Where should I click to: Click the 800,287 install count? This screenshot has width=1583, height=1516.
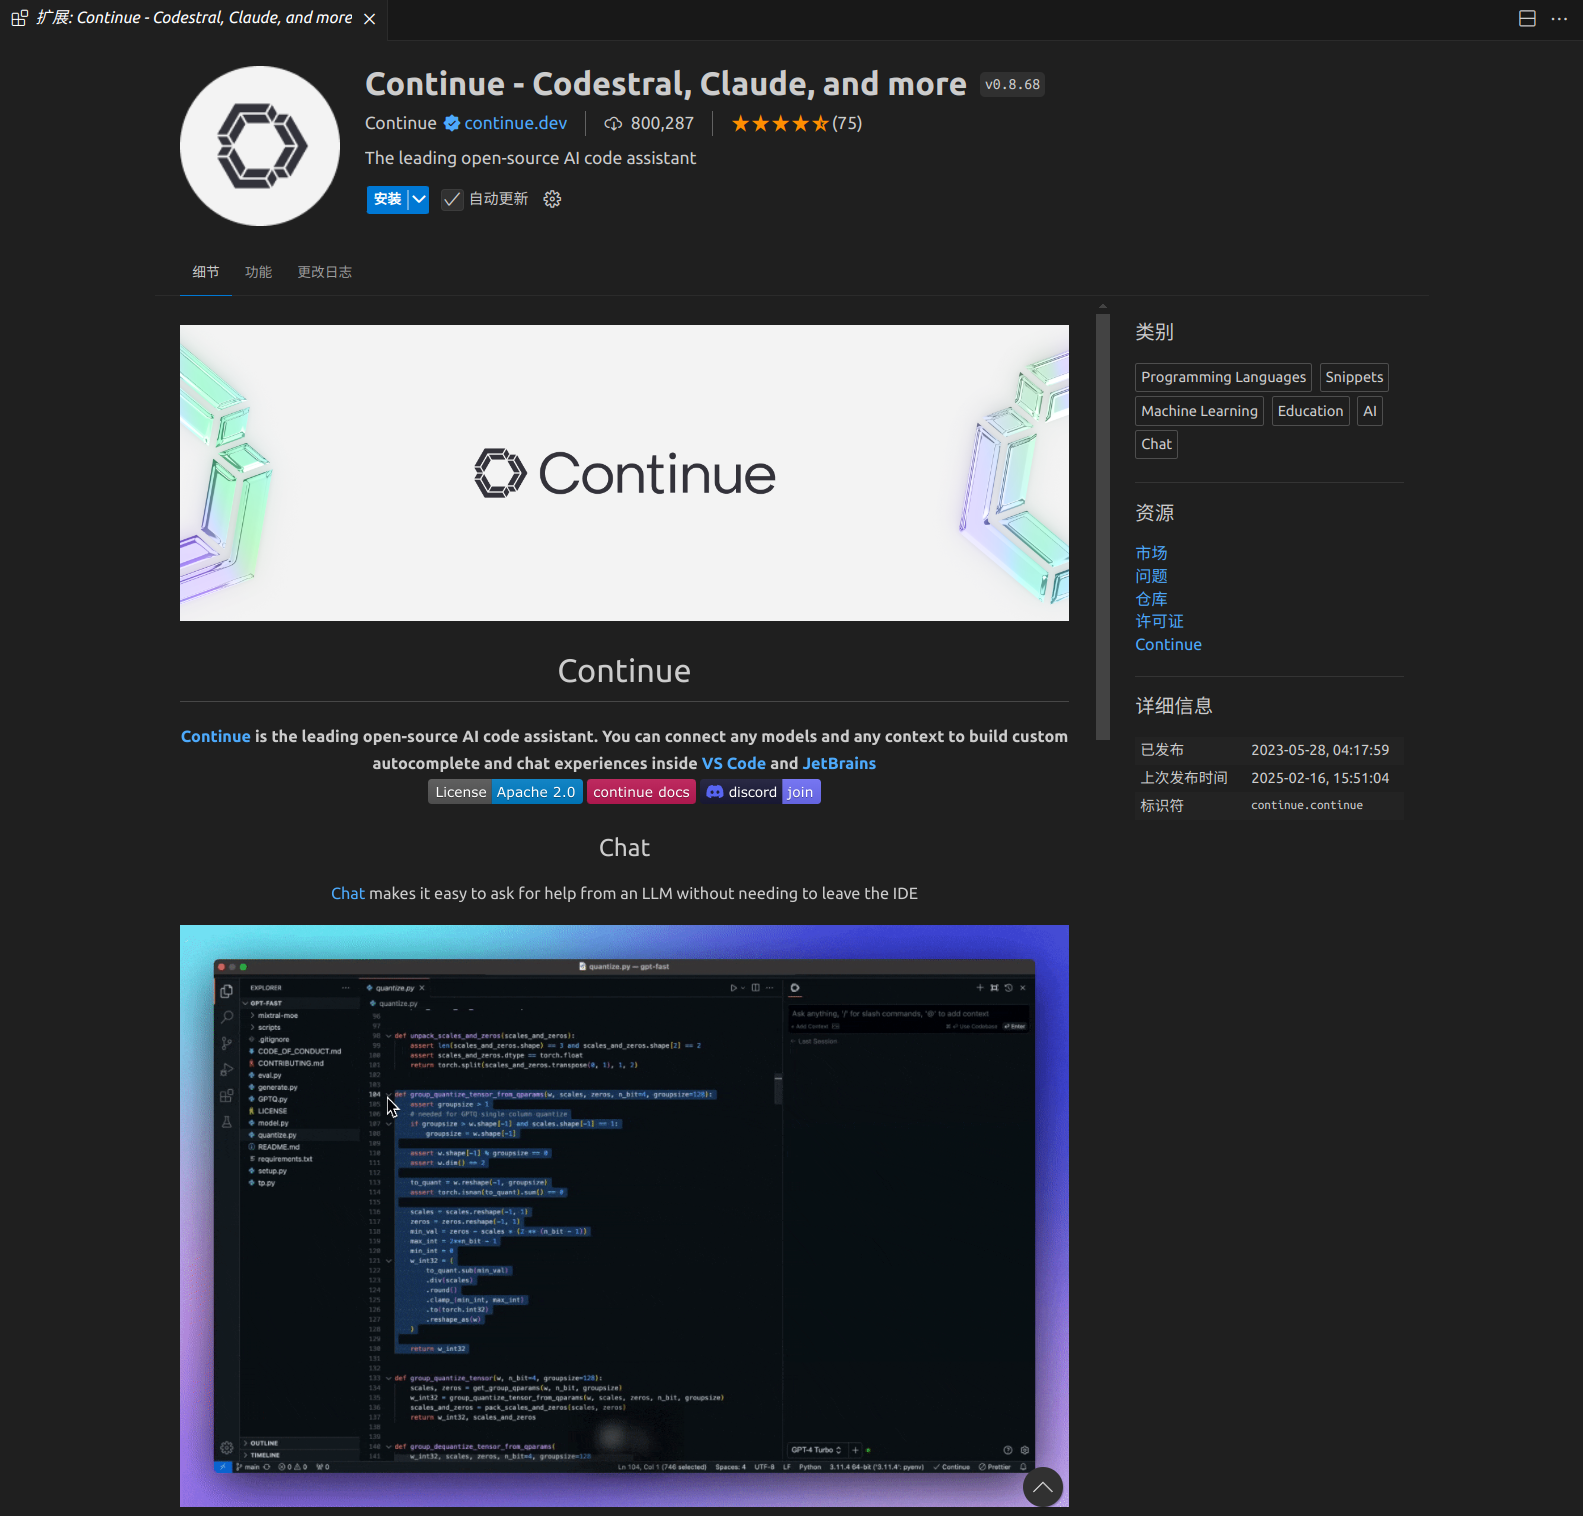(662, 123)
